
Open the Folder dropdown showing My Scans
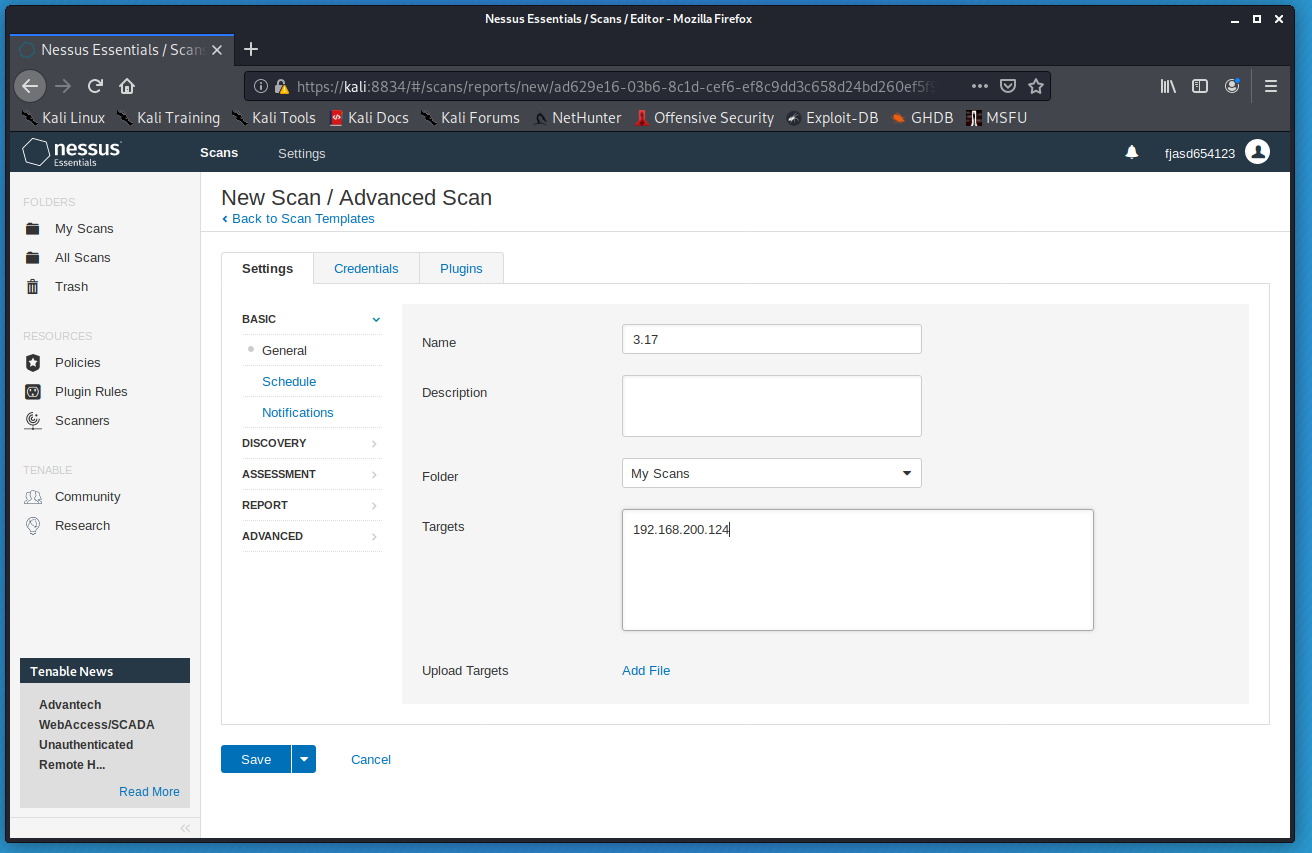click(x=772, y=473)
